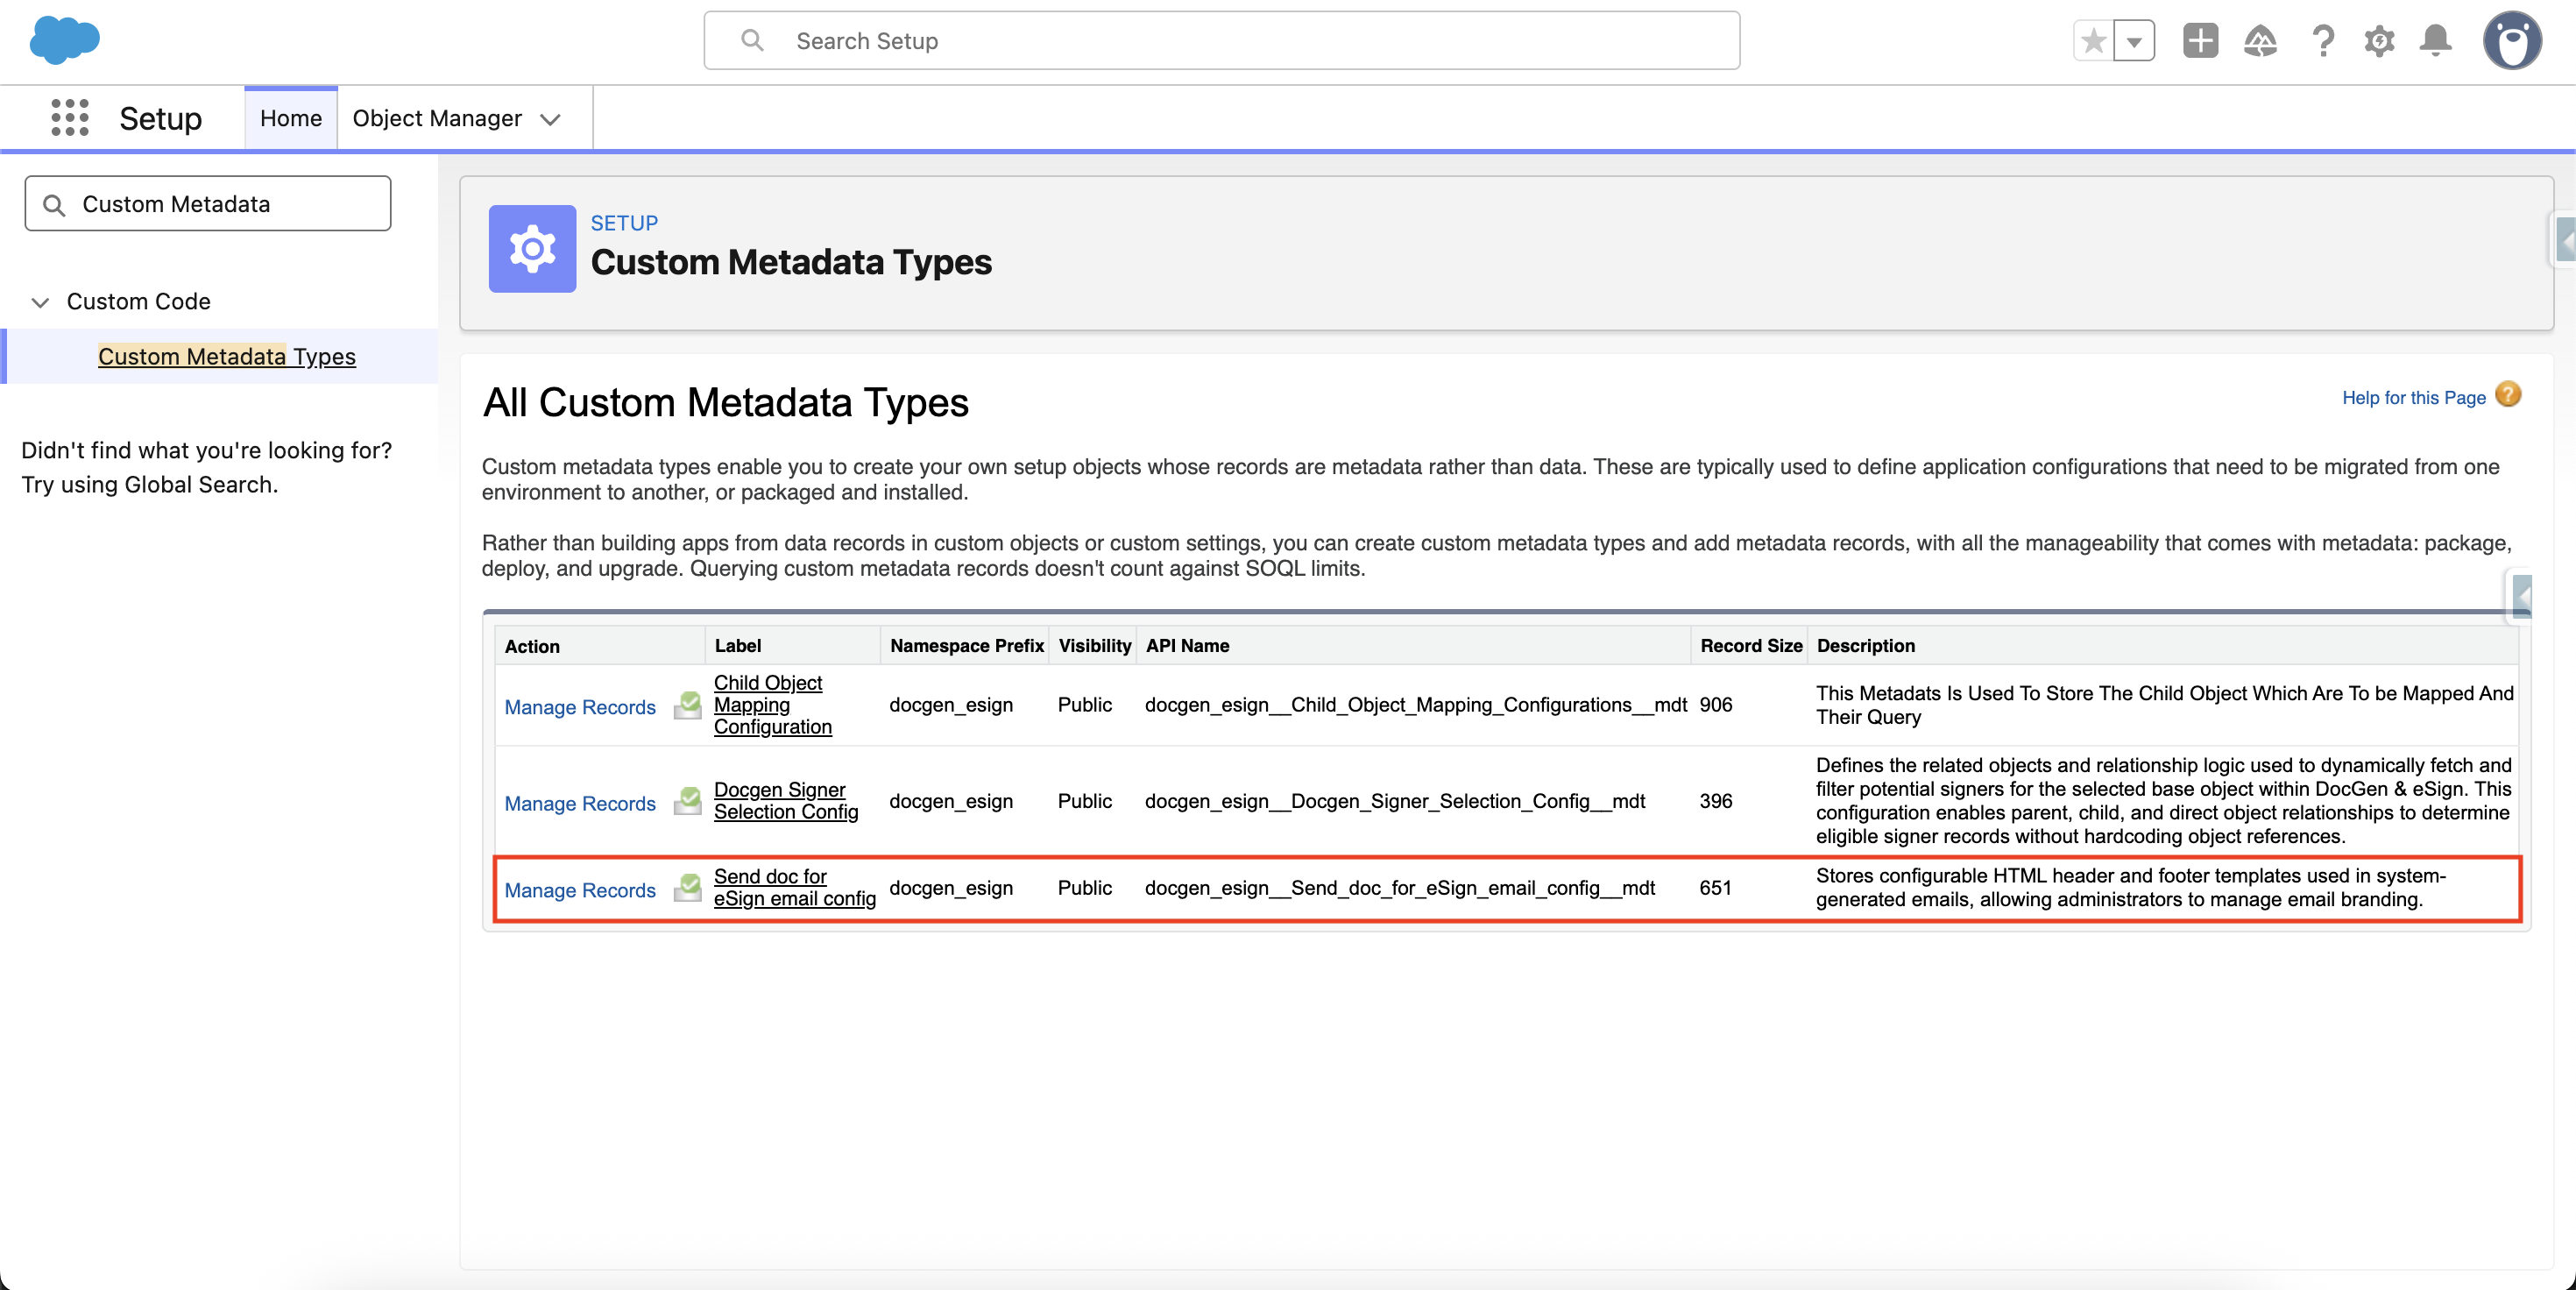Image resolution: width=2576 pixels, height=1290 pixels.
Task: Click the record size value 651
Action: point(1716,888)
